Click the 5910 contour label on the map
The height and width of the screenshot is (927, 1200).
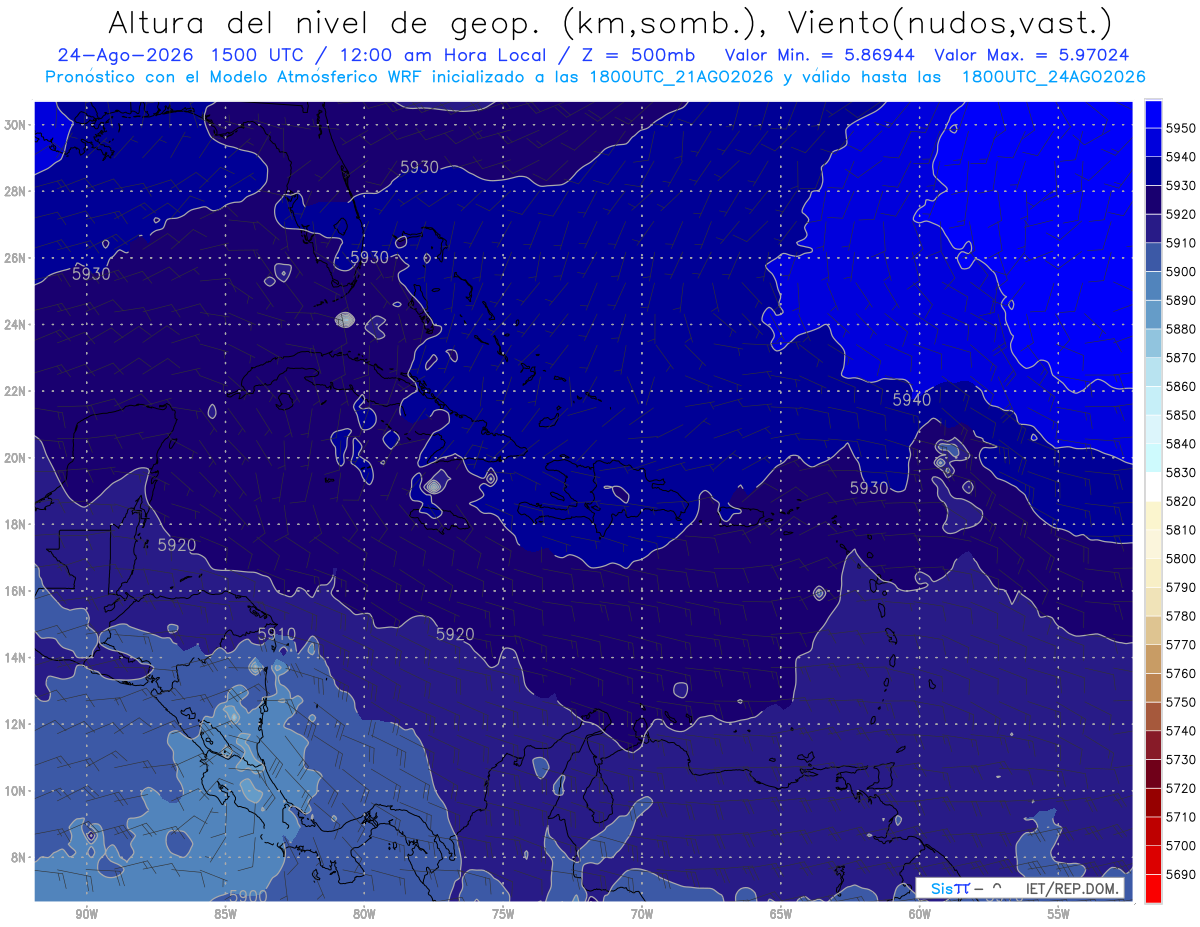coord(277,634)
